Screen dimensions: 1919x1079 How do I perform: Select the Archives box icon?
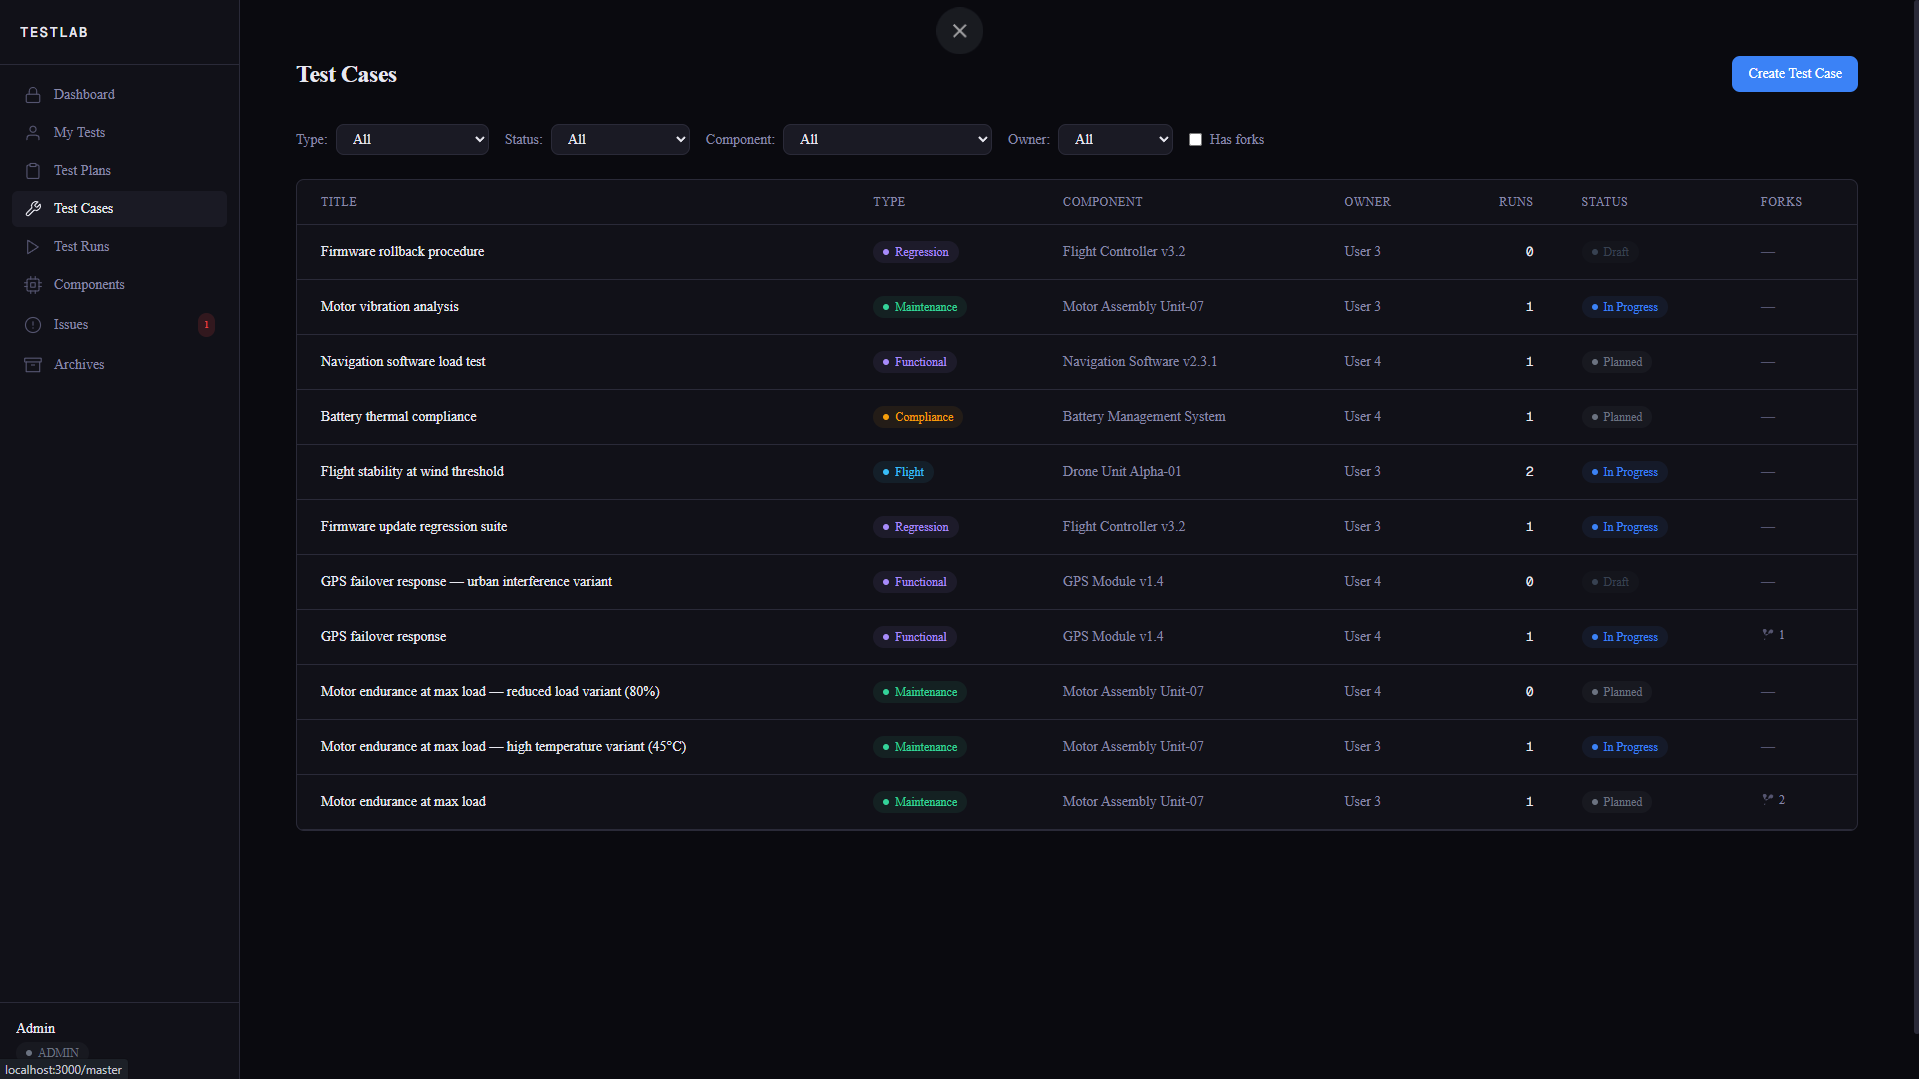[33, 364]
